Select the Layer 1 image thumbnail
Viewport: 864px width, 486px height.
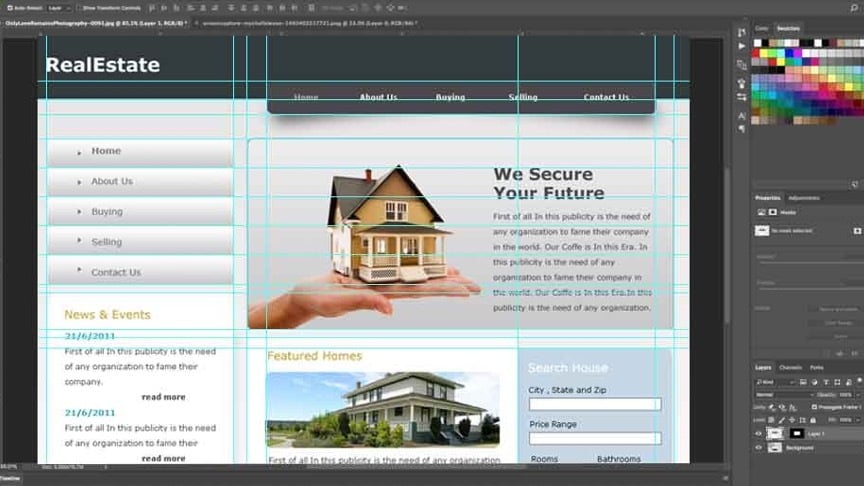click(774, 433)
